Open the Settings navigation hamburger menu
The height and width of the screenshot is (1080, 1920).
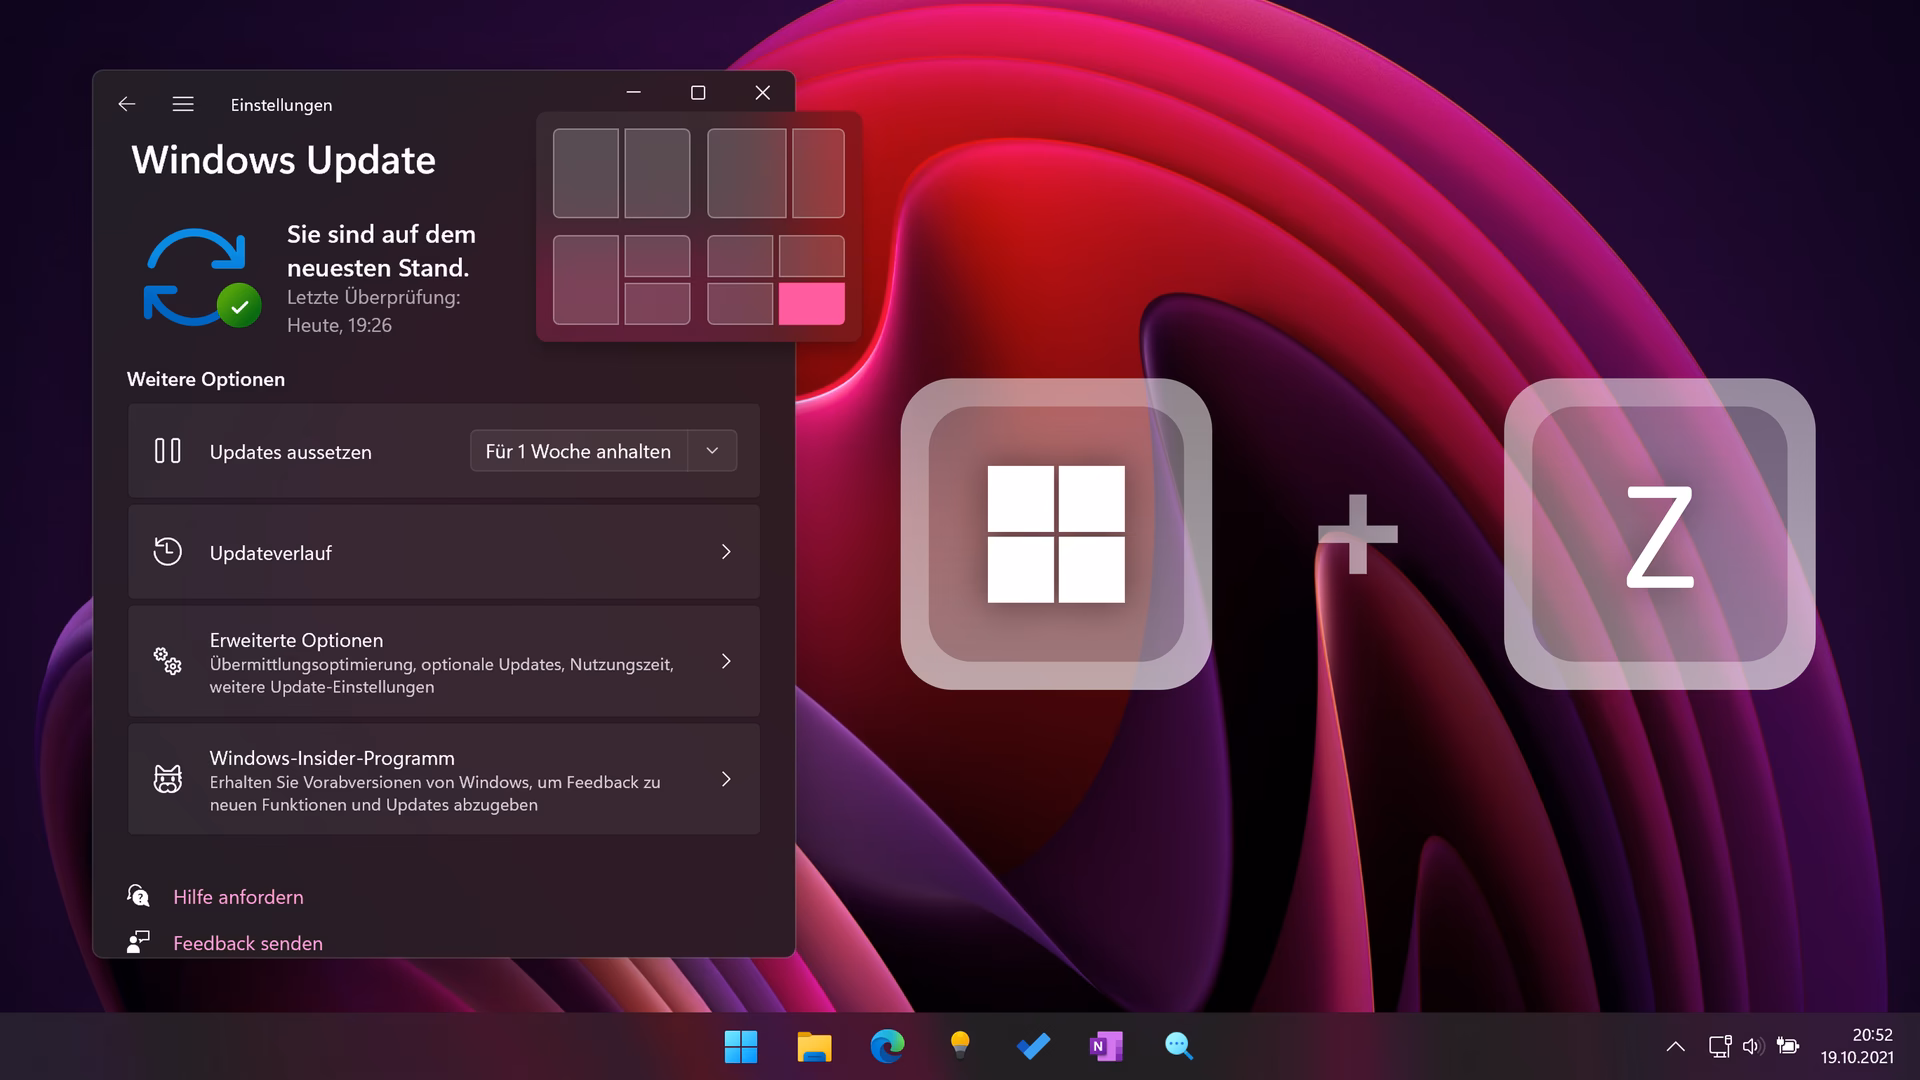click(183, 104)
